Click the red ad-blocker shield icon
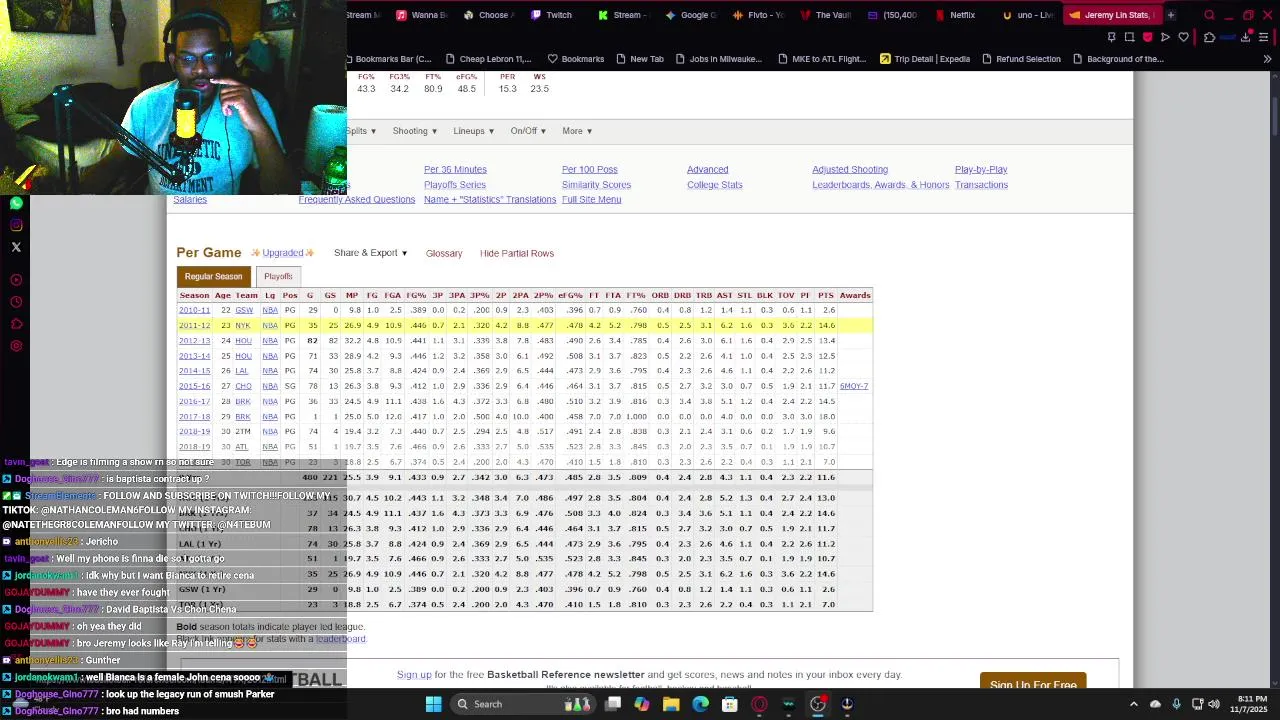 click(x=1147, y=37)
